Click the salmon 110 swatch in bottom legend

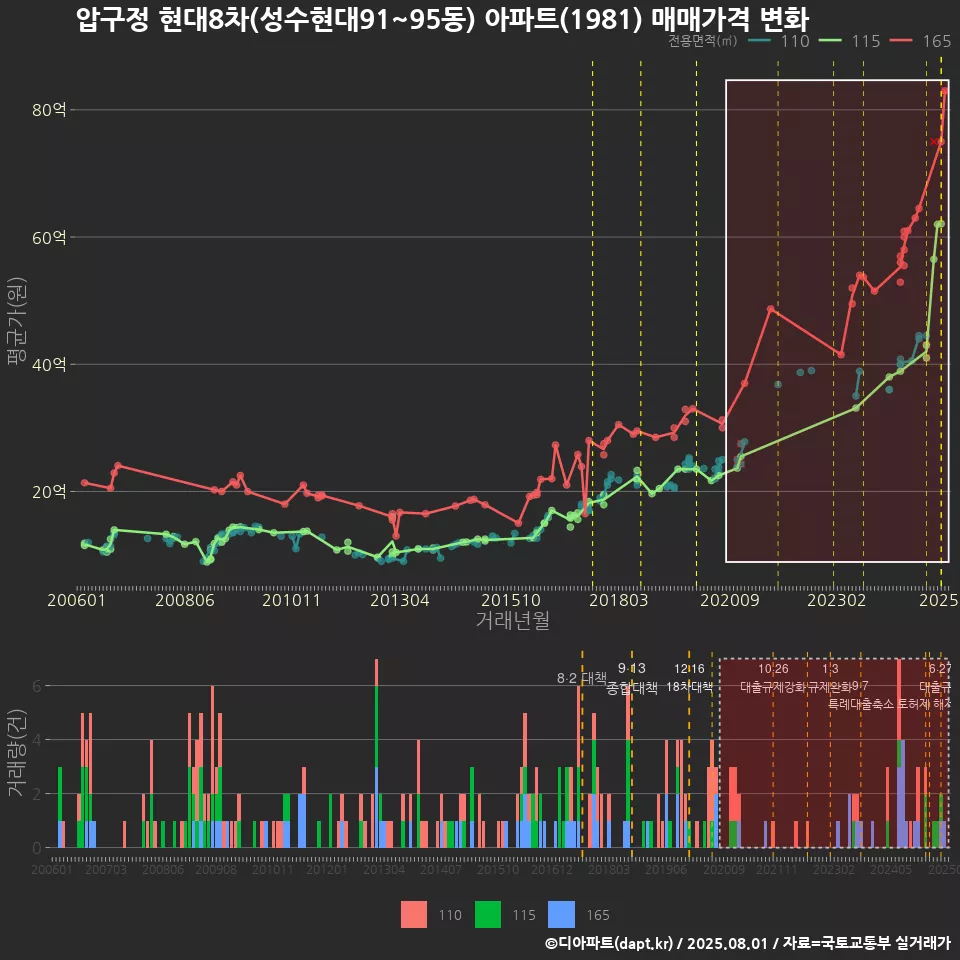414,915
